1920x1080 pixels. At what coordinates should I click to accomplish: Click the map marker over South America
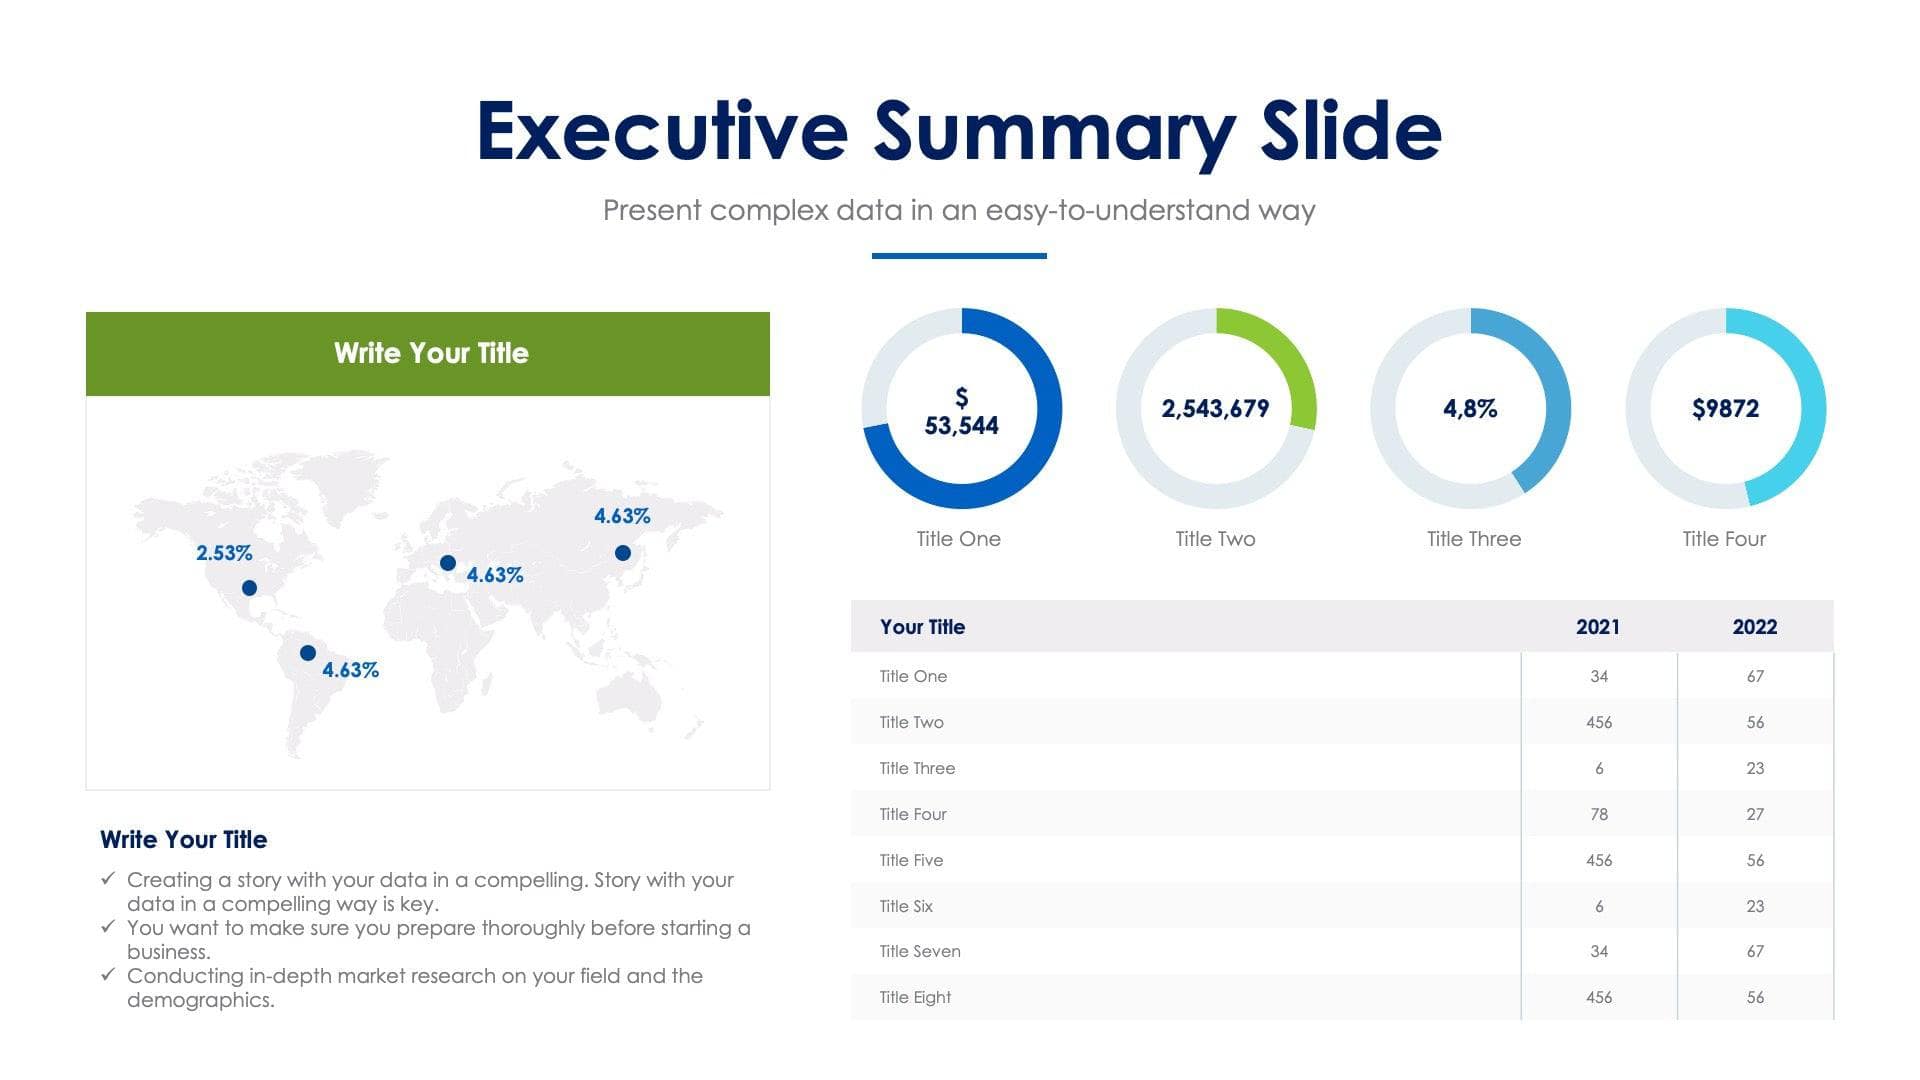[308, 653]
